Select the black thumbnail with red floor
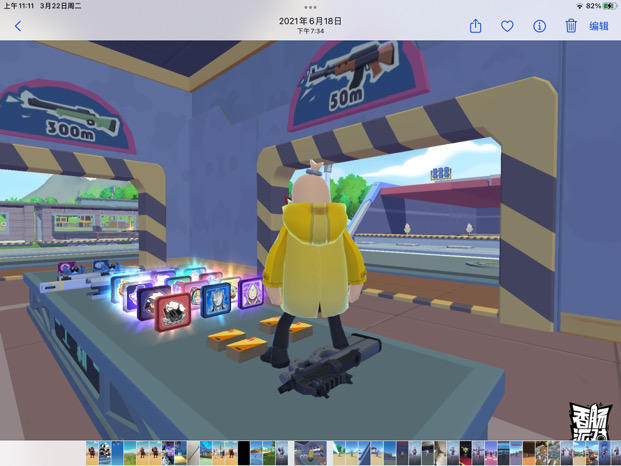Screen dimensions: 621x466 point(466,453)
